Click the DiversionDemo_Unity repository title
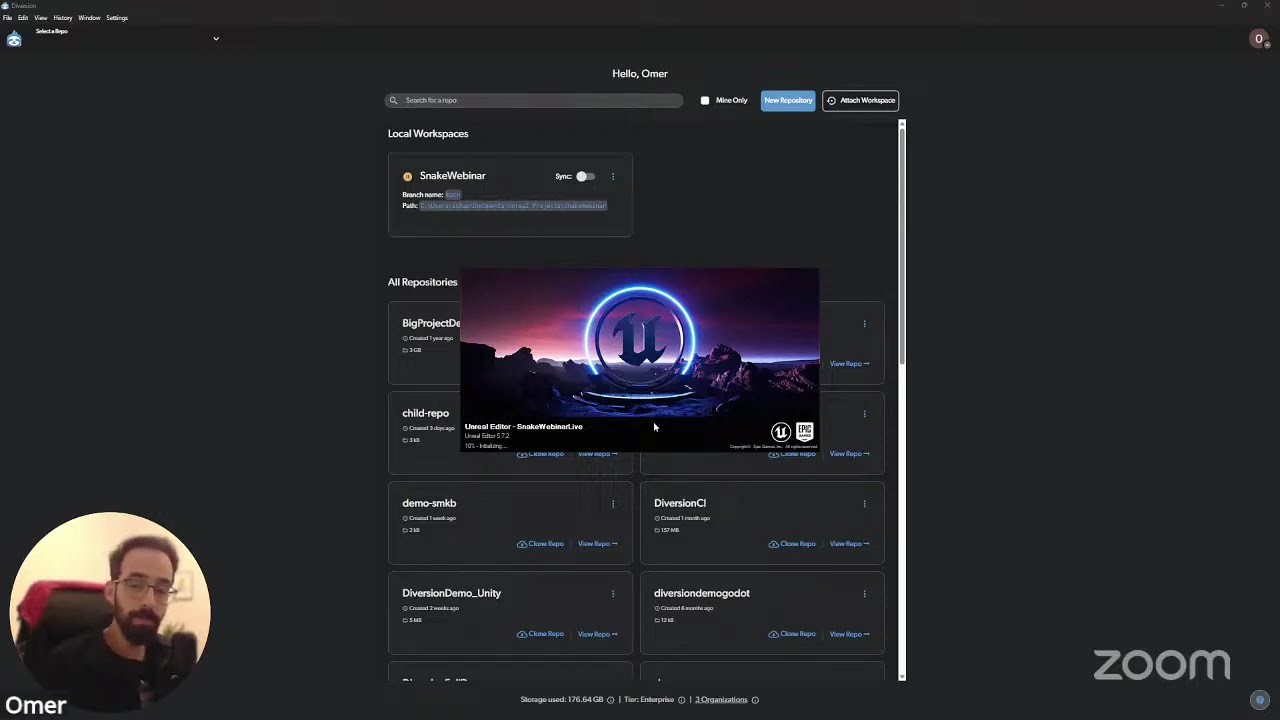The image size is (1280, 720). coord(451,593)
